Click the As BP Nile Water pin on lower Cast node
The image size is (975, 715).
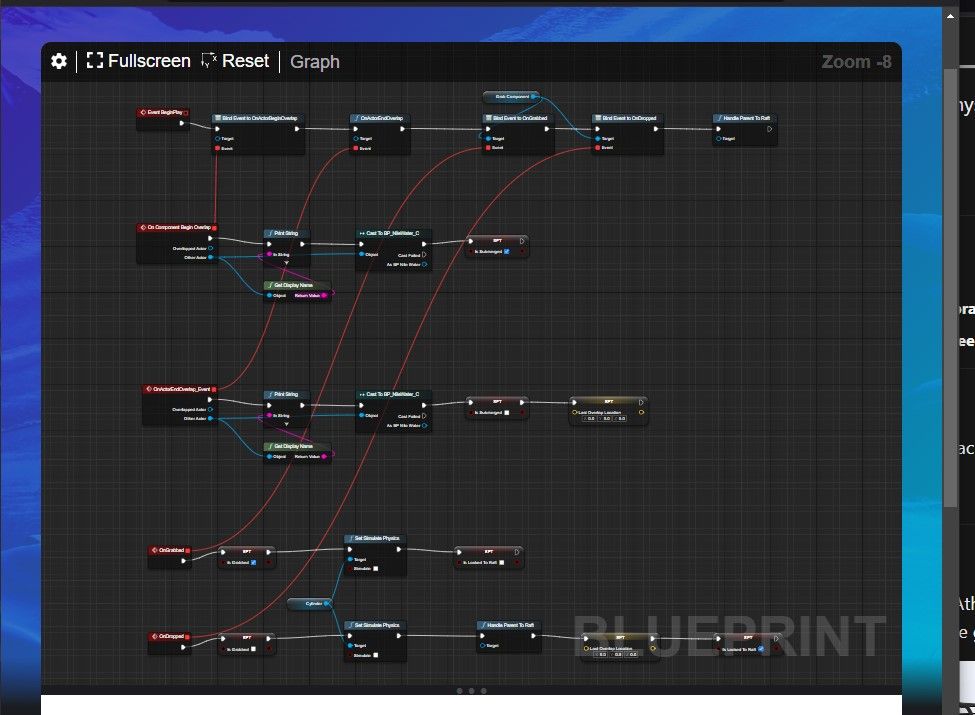click(x=424, y=426)
